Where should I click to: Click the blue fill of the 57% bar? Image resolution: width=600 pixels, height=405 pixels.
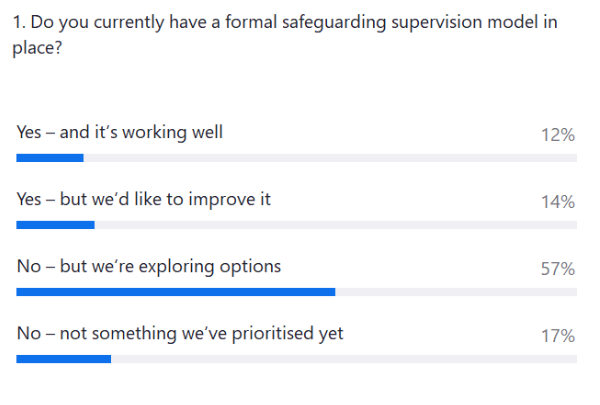tap(176, 292)
